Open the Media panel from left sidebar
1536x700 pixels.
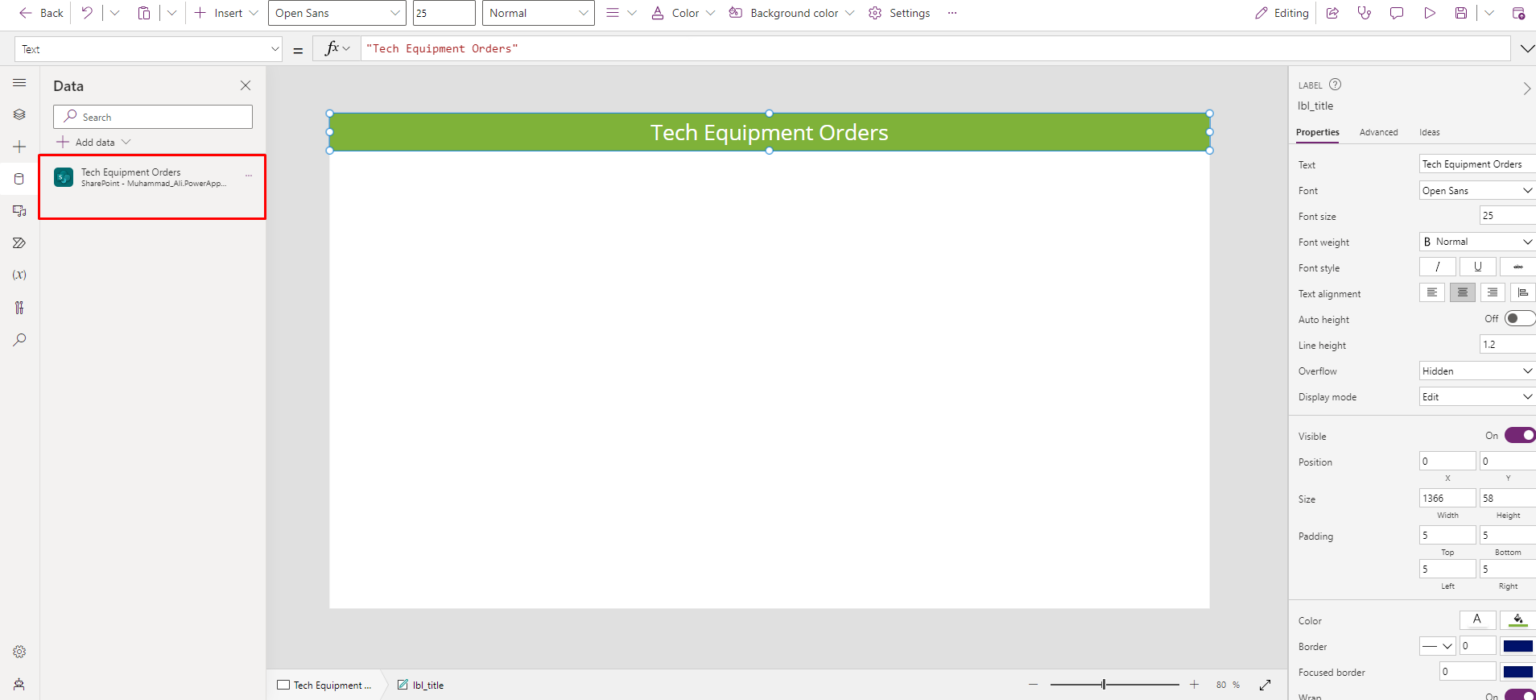point(18,210)
